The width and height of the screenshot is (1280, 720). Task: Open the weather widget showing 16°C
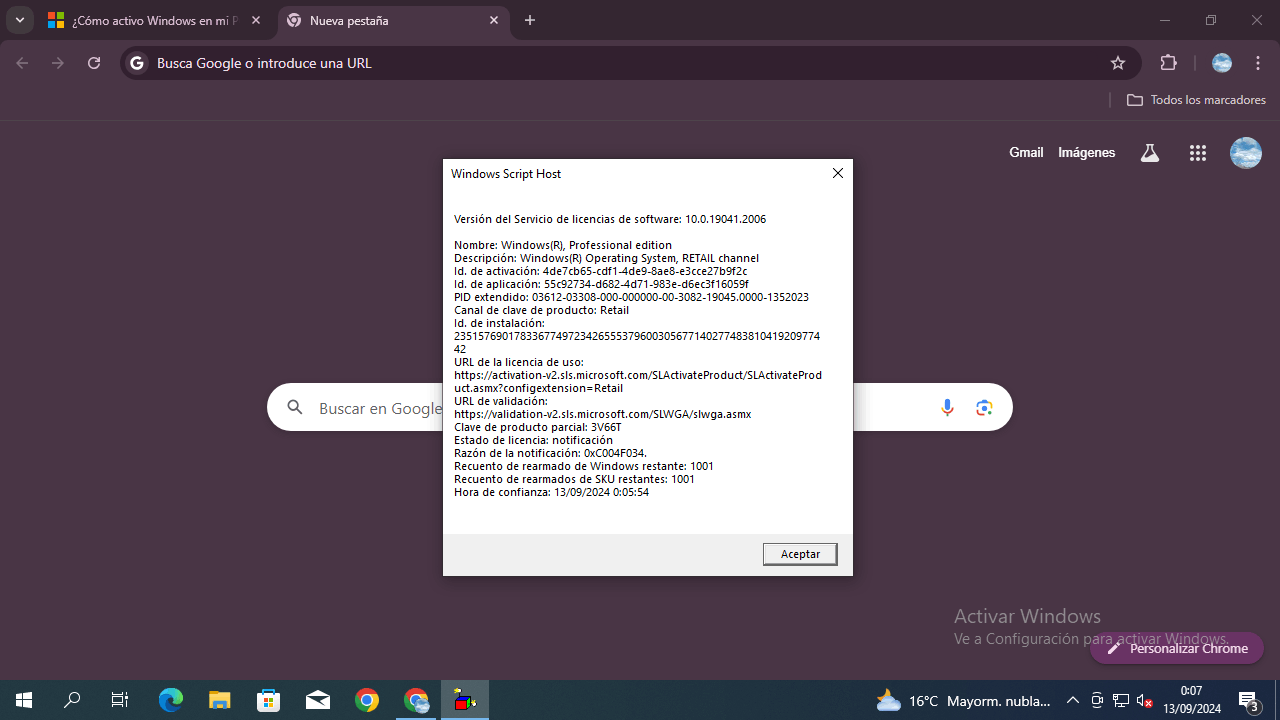pyautogui.click(x=963, y=701)
